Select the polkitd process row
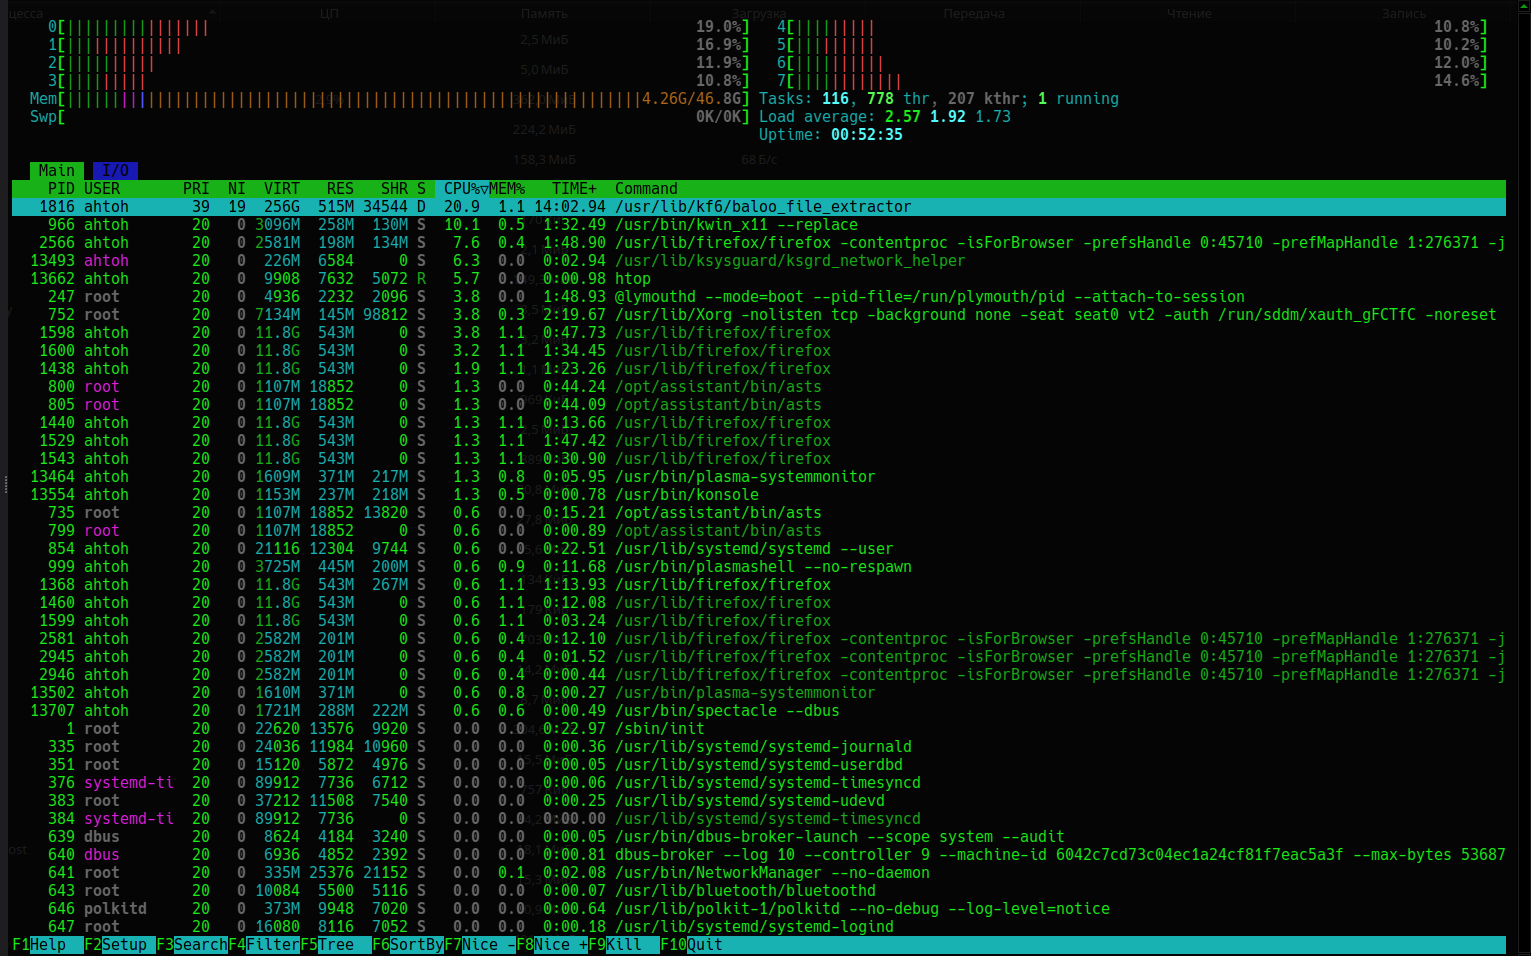 coord(759,909)
